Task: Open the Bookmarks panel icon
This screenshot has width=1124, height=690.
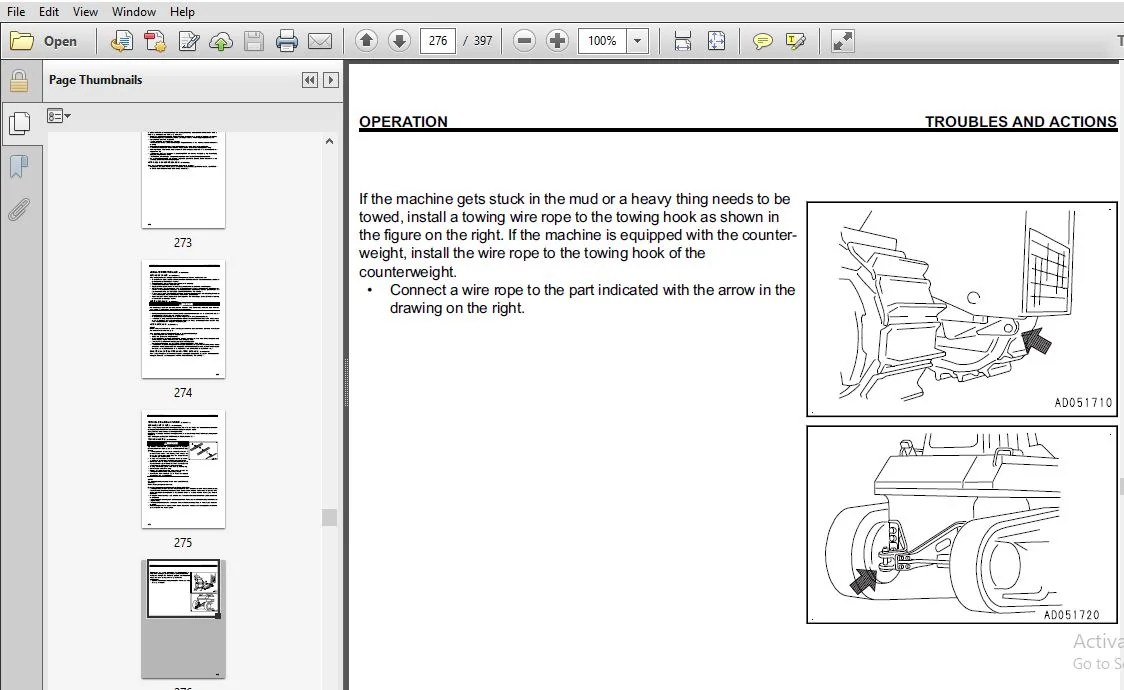Action: pyautogui.click(x=19, y=166)
